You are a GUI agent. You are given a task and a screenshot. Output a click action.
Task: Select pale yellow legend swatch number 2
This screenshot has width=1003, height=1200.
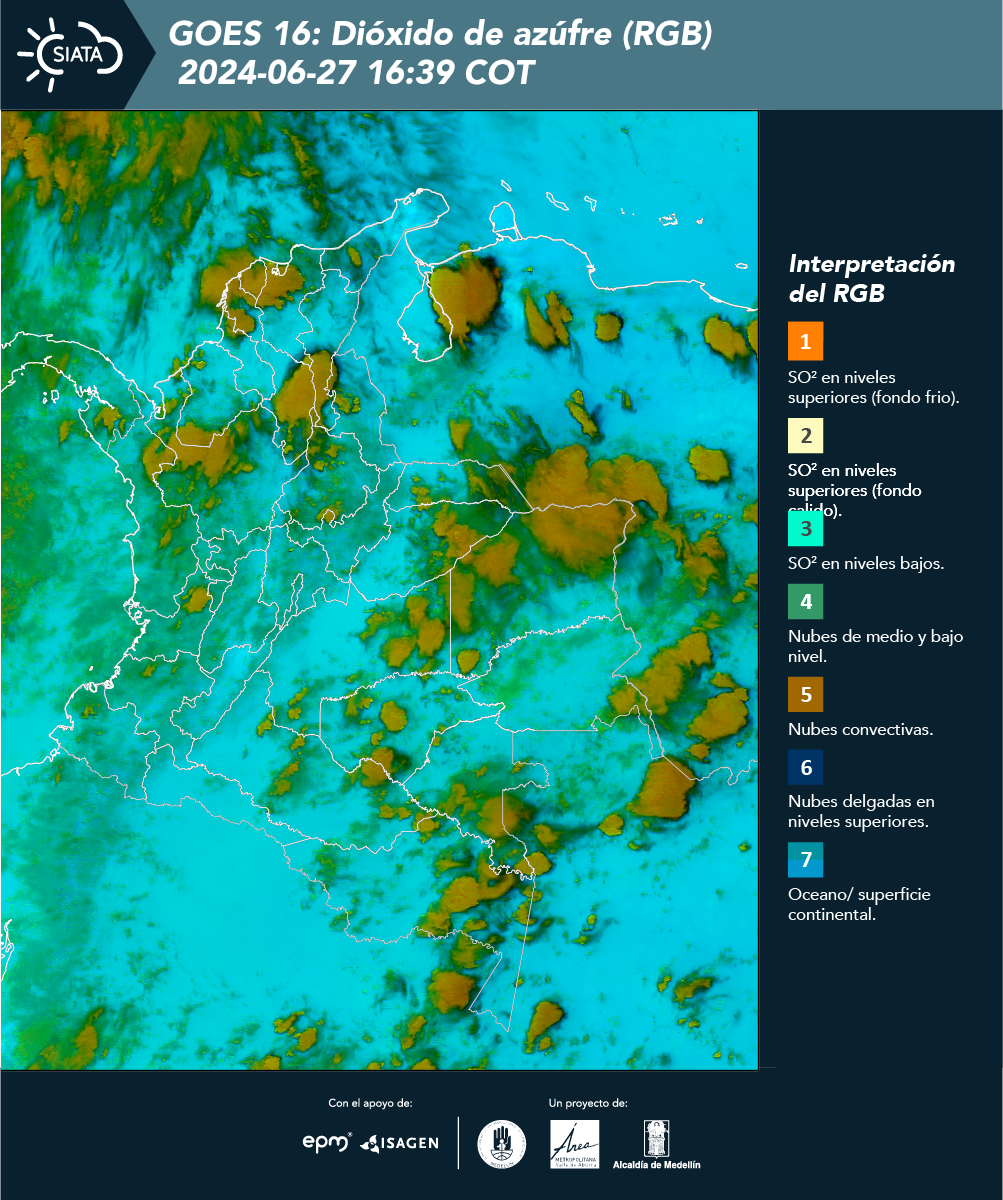[x=805, y=436]
